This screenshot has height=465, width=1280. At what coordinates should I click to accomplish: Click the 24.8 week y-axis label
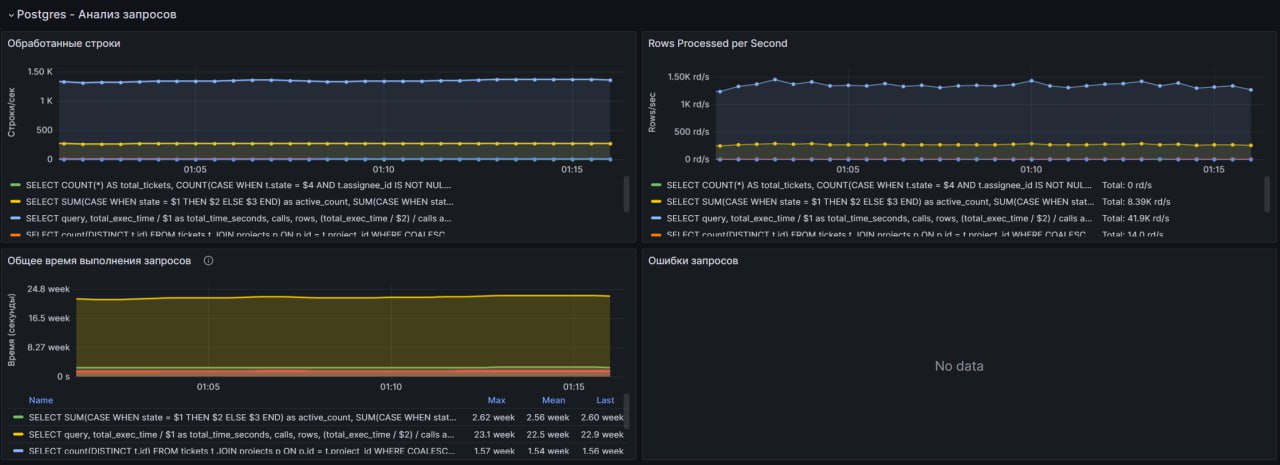pyautogui.click(x=49, y=289)
